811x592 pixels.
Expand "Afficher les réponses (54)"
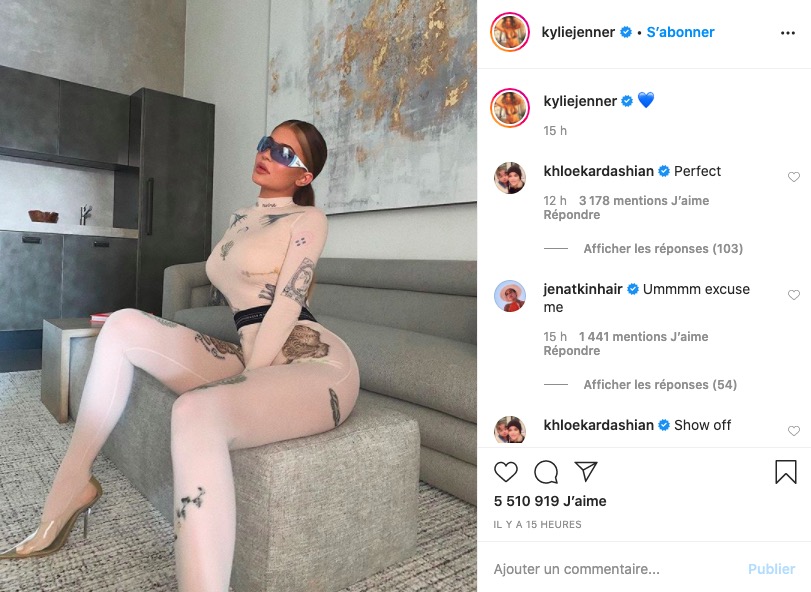click(660, 385)
